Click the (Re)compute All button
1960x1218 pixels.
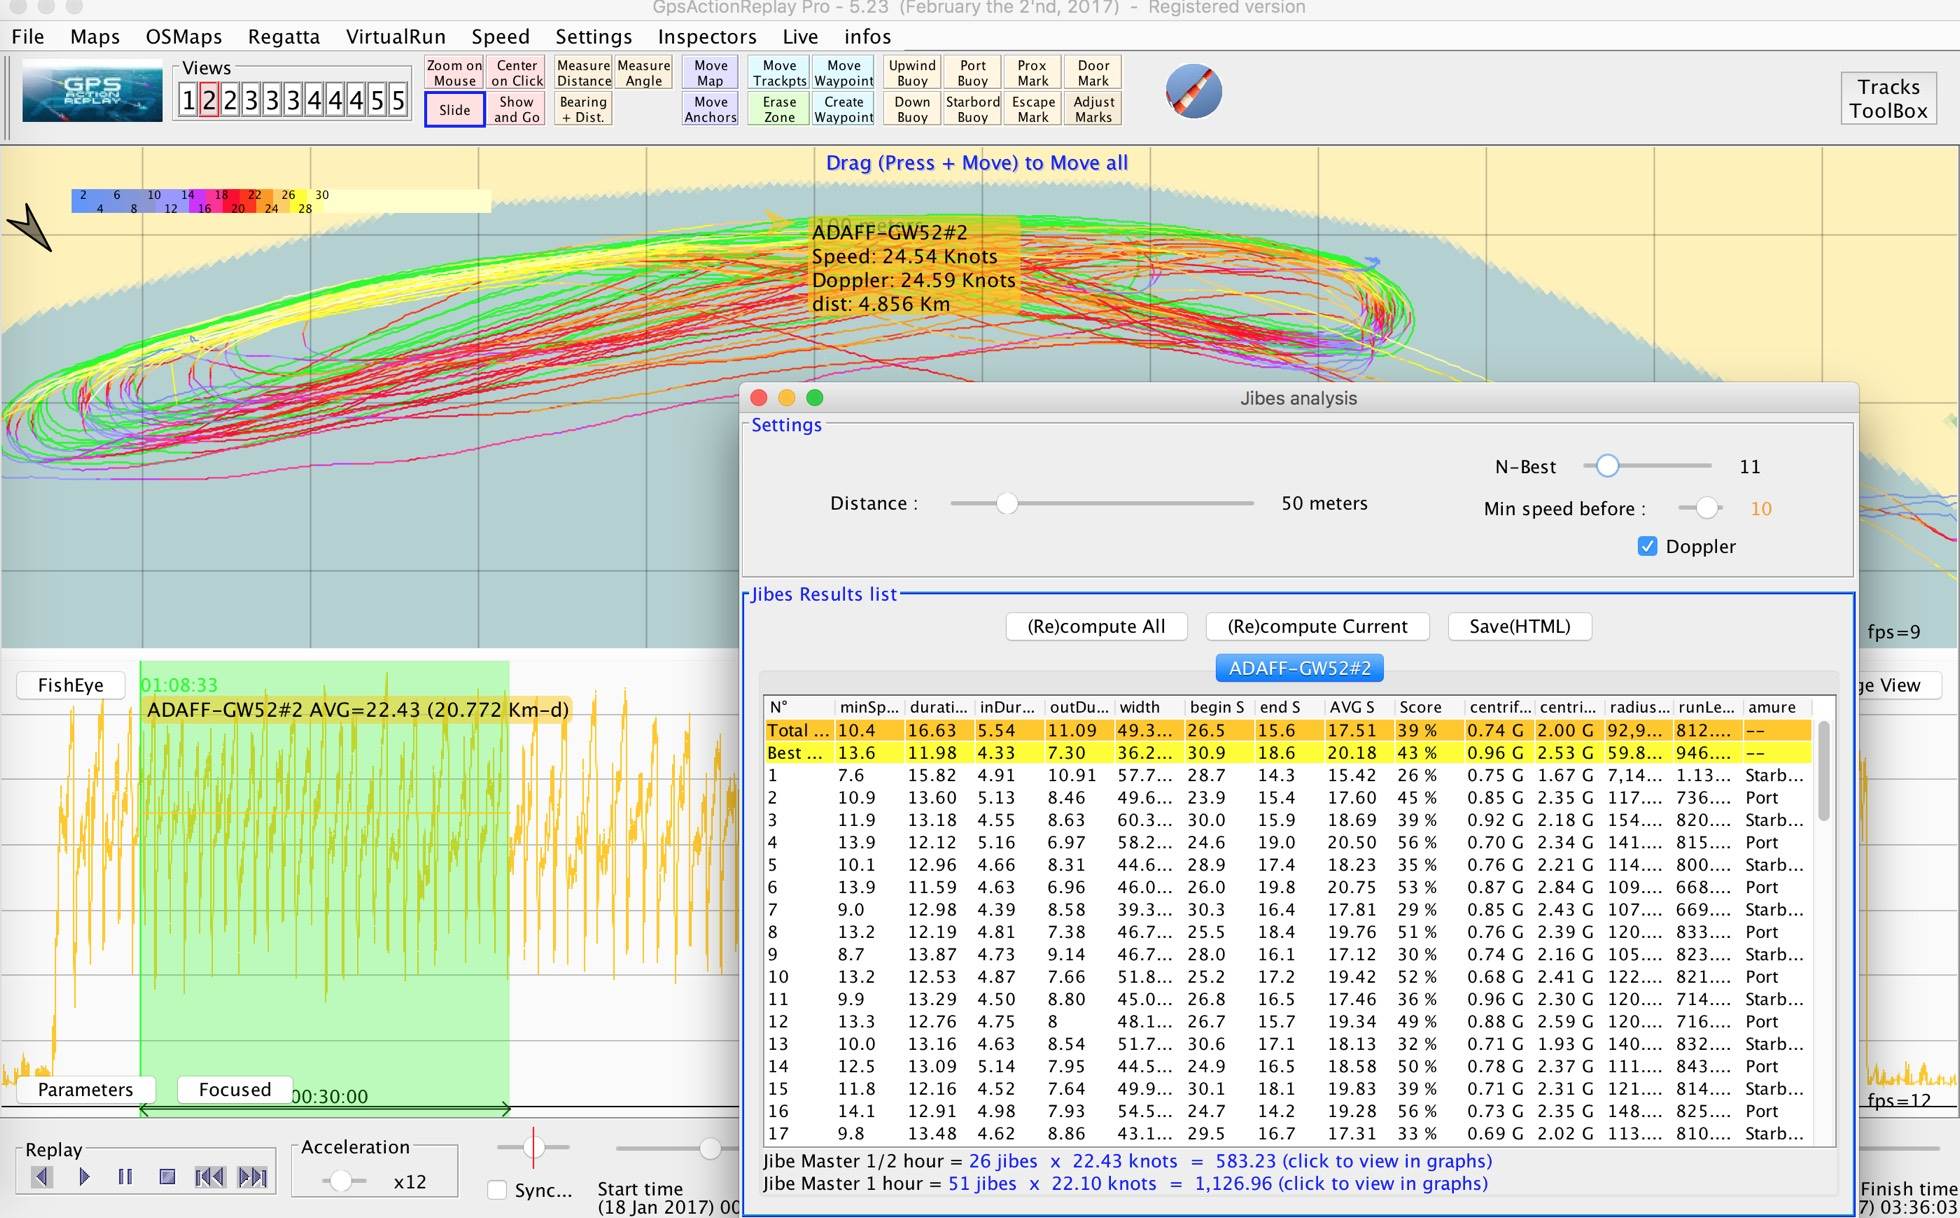(x=1096, y=626)
